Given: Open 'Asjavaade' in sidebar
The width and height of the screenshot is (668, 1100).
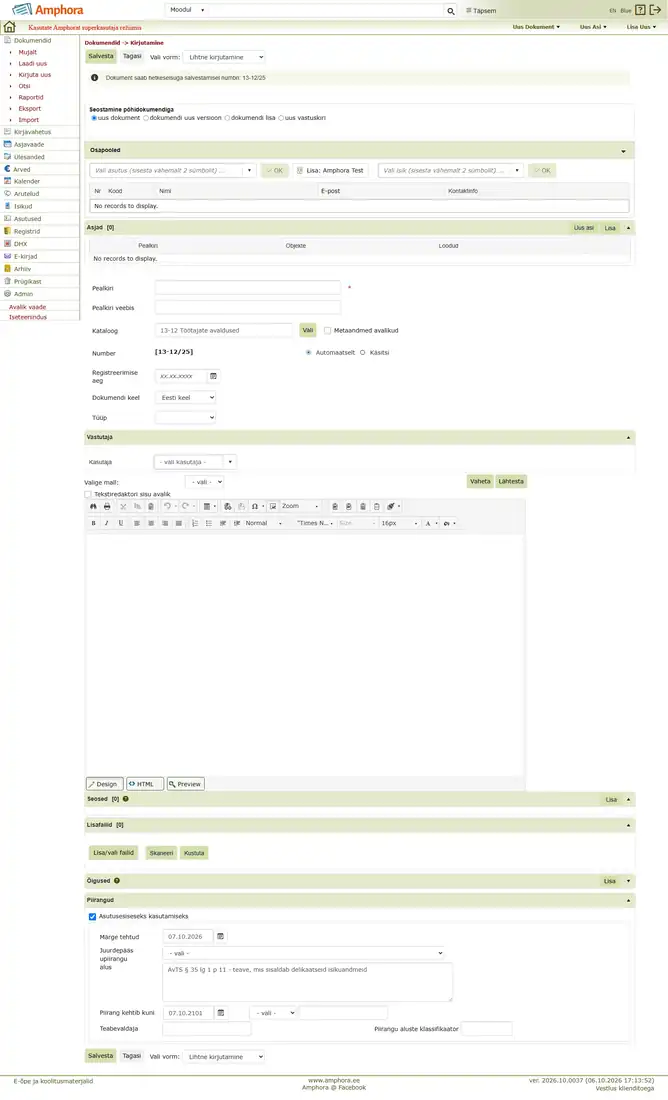Looking at the screenshot, I should click(29, 145).
